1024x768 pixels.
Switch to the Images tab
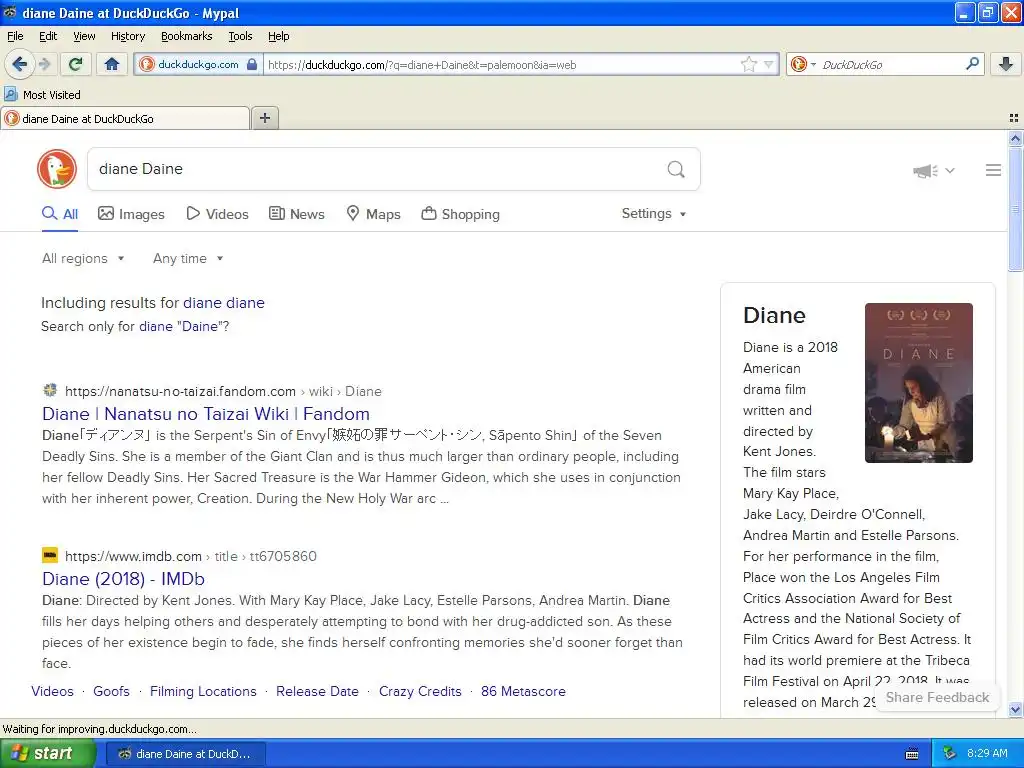pos(131,214)
